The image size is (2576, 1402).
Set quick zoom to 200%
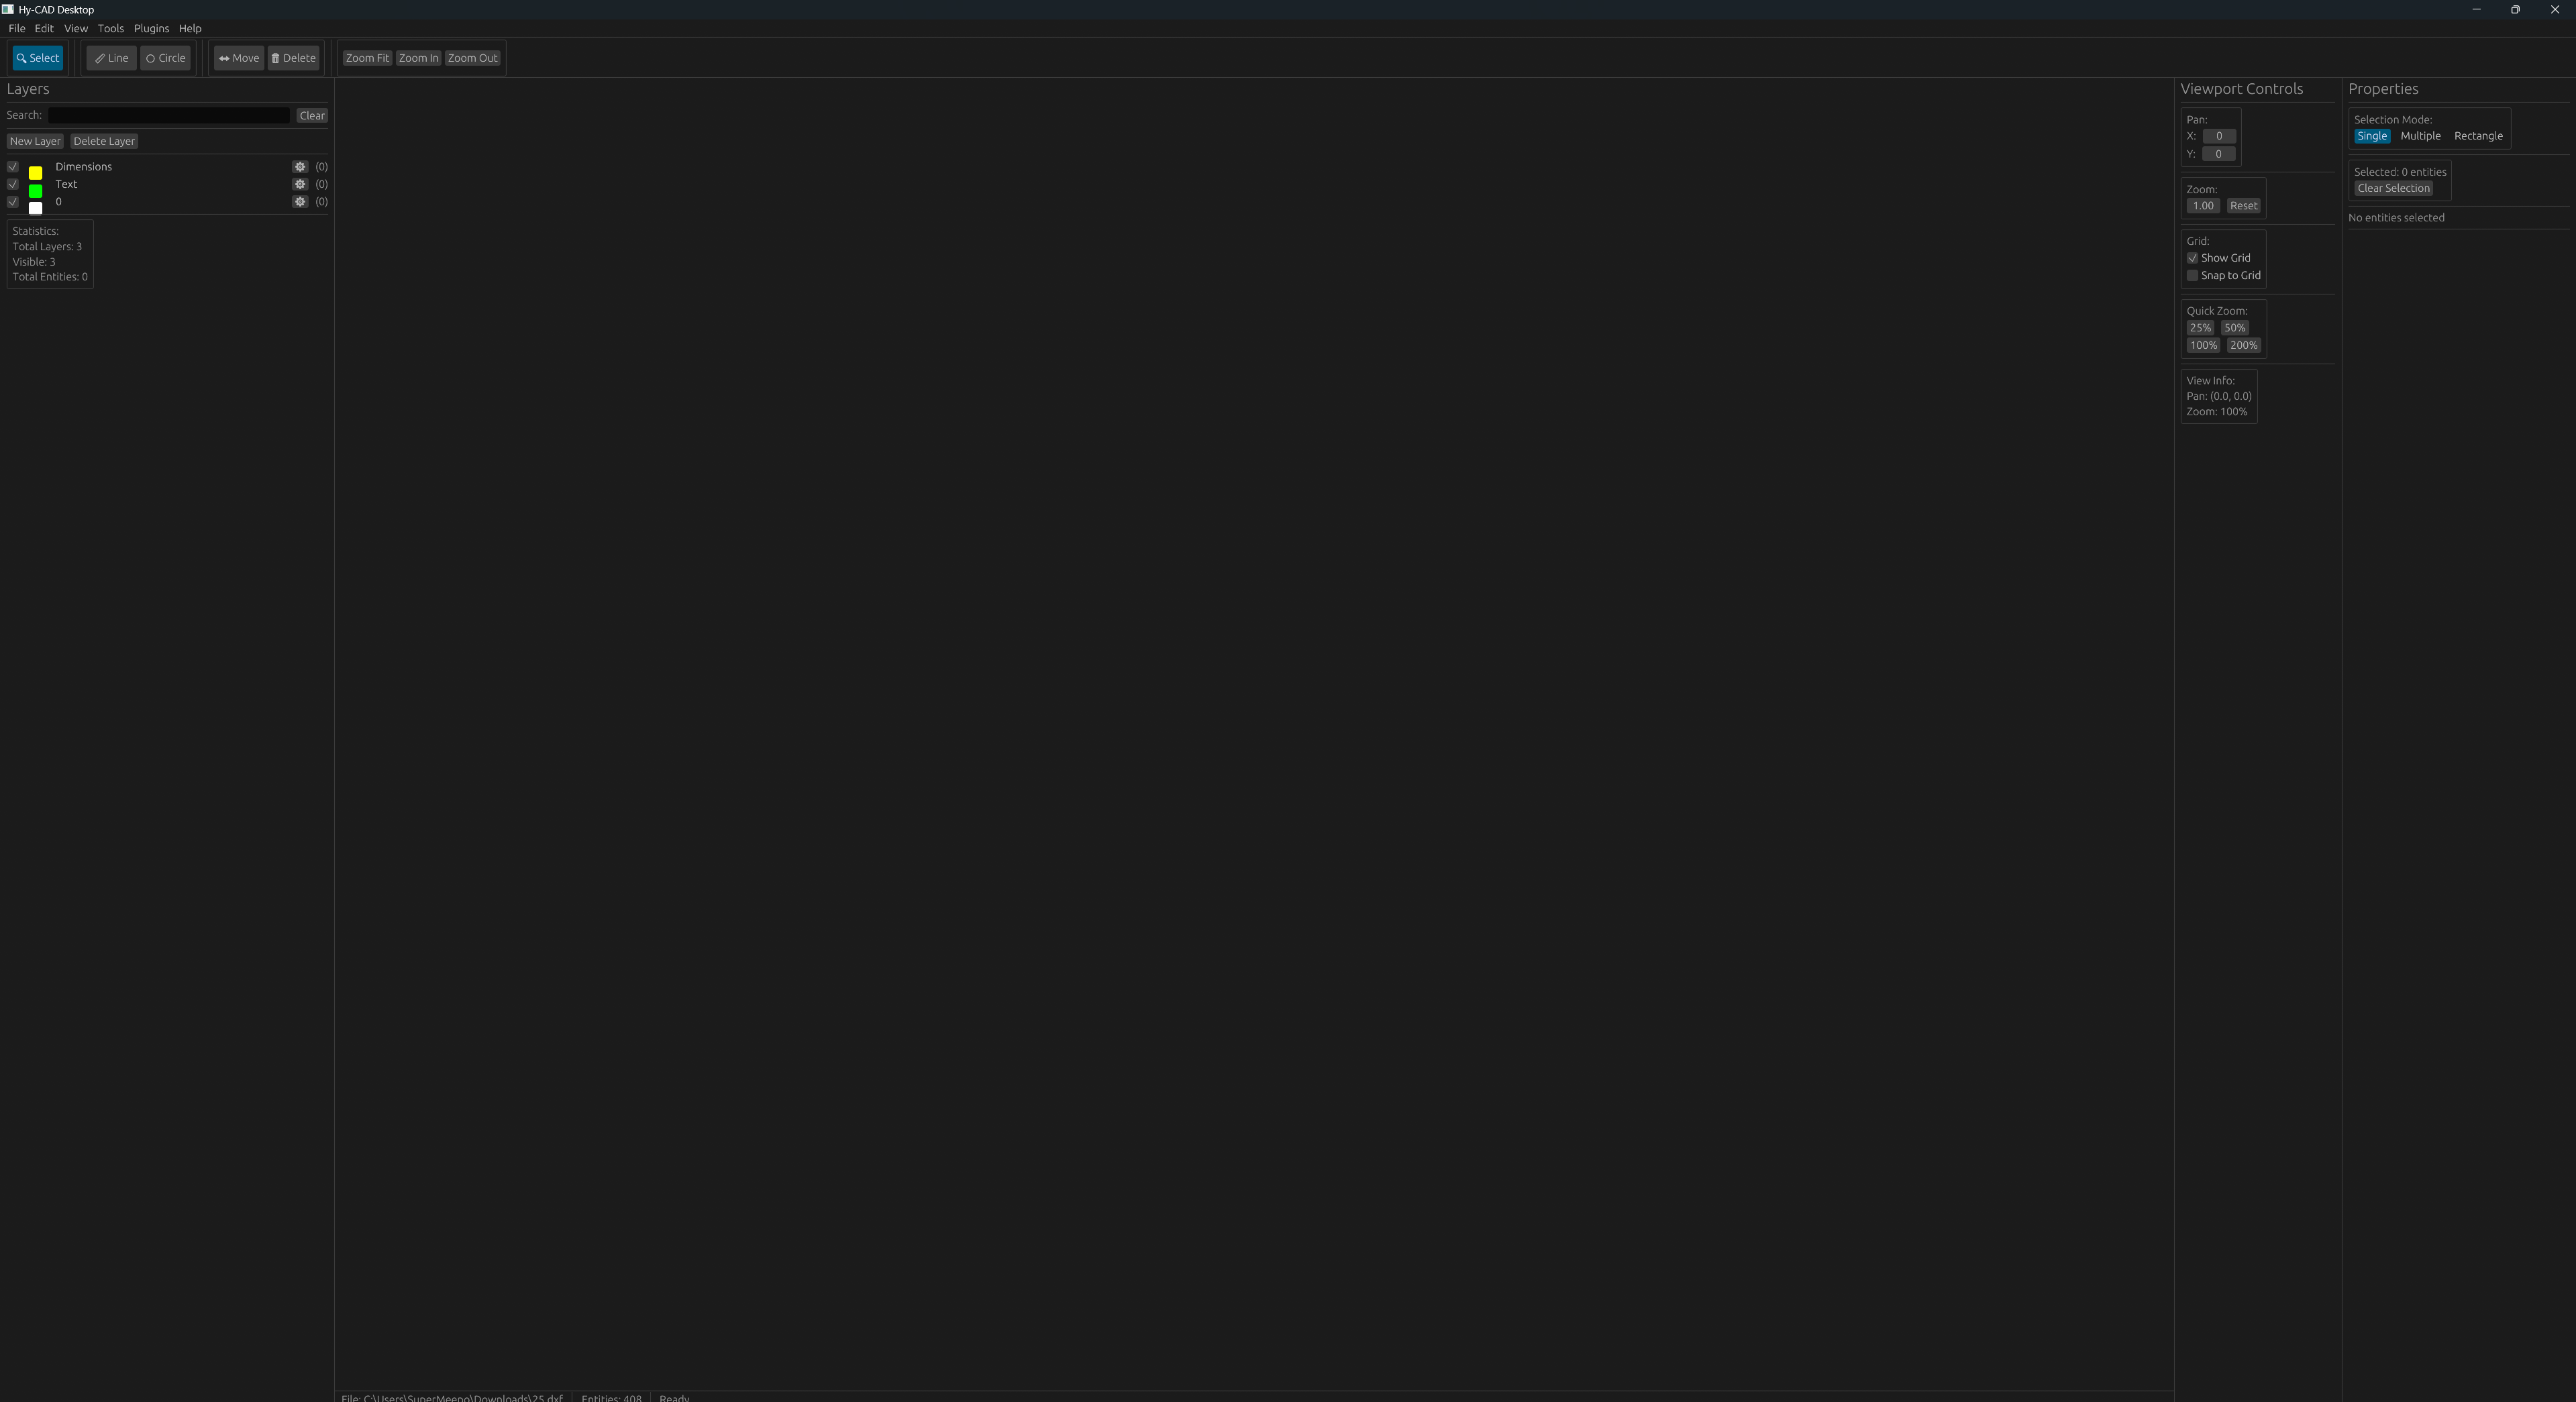tap(2243, 346)
